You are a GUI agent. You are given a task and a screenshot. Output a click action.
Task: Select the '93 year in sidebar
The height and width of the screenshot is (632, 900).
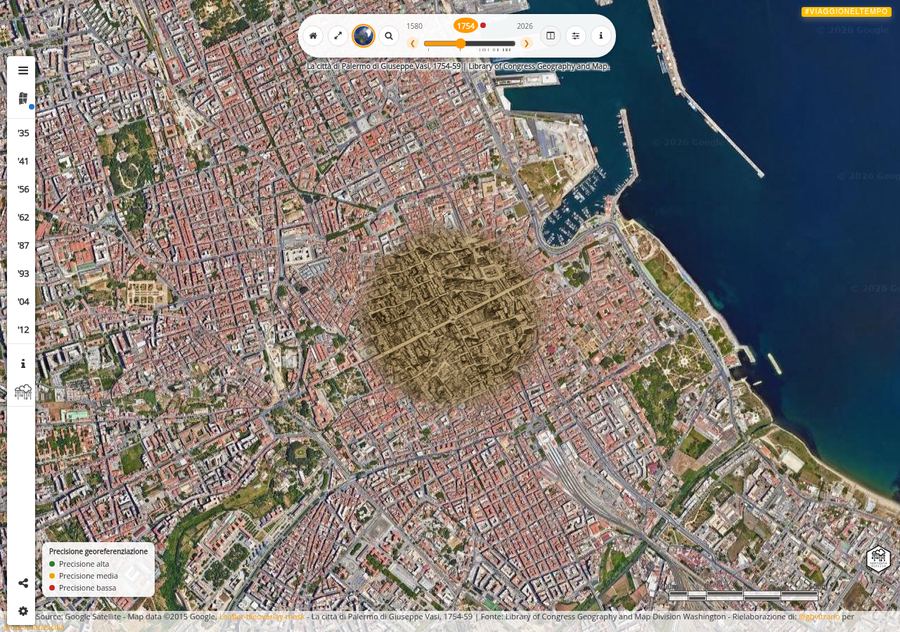click(23, 274)
